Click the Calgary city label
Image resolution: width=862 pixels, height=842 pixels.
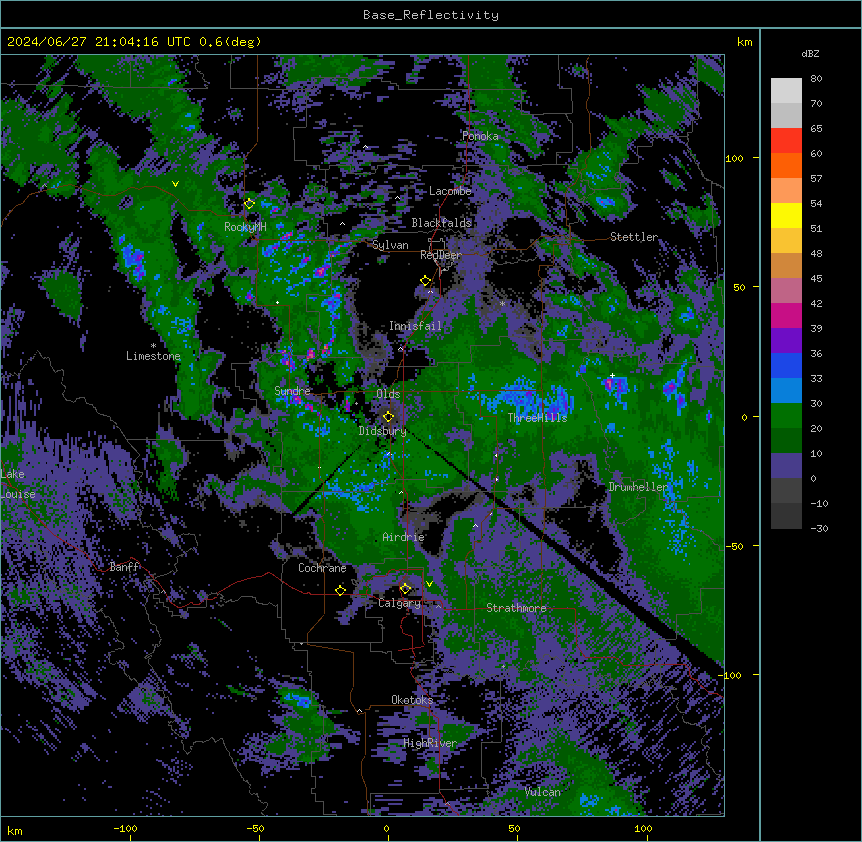point(399,603)
